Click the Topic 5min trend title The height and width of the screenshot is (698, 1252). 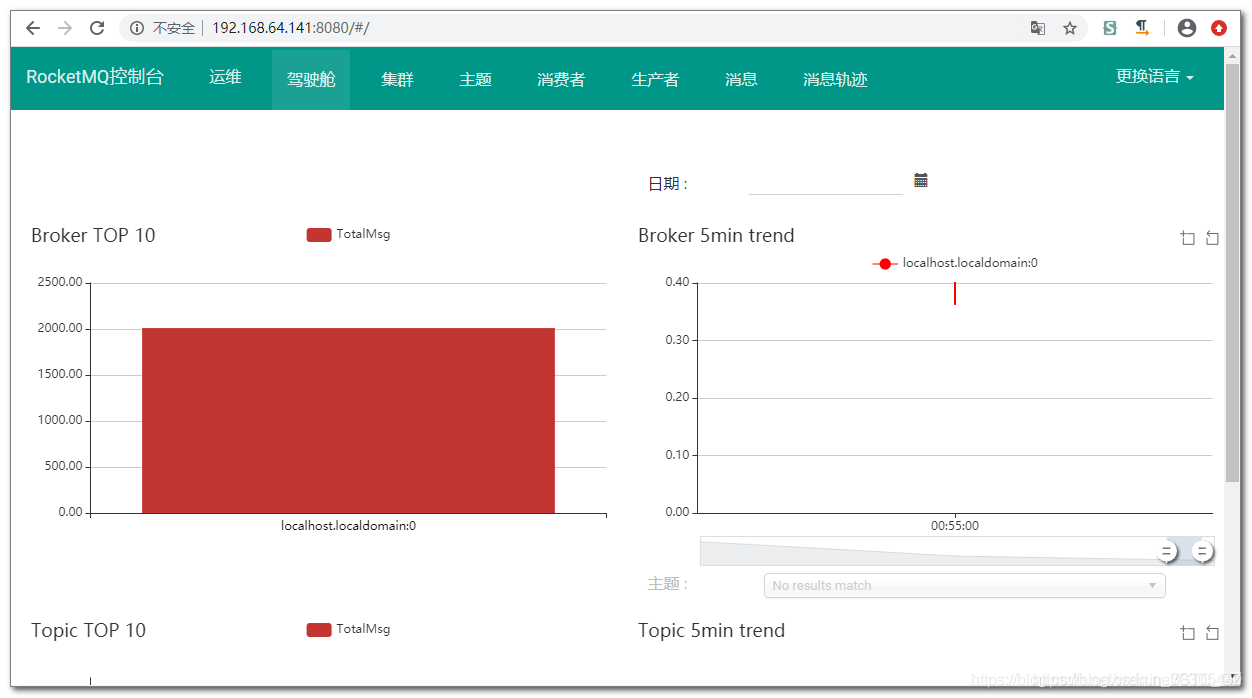click(x=711, y=631)
